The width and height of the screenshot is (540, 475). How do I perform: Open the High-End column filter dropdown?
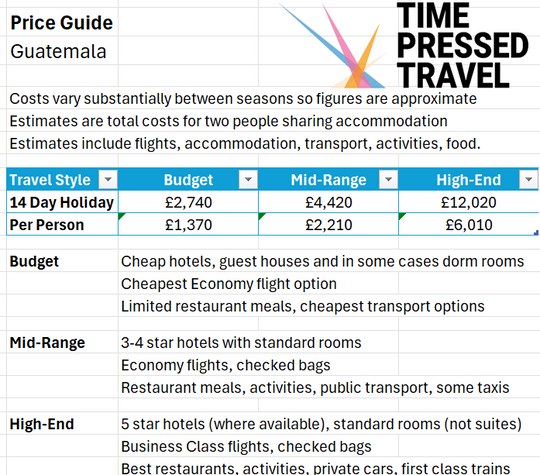coord(528,179)
